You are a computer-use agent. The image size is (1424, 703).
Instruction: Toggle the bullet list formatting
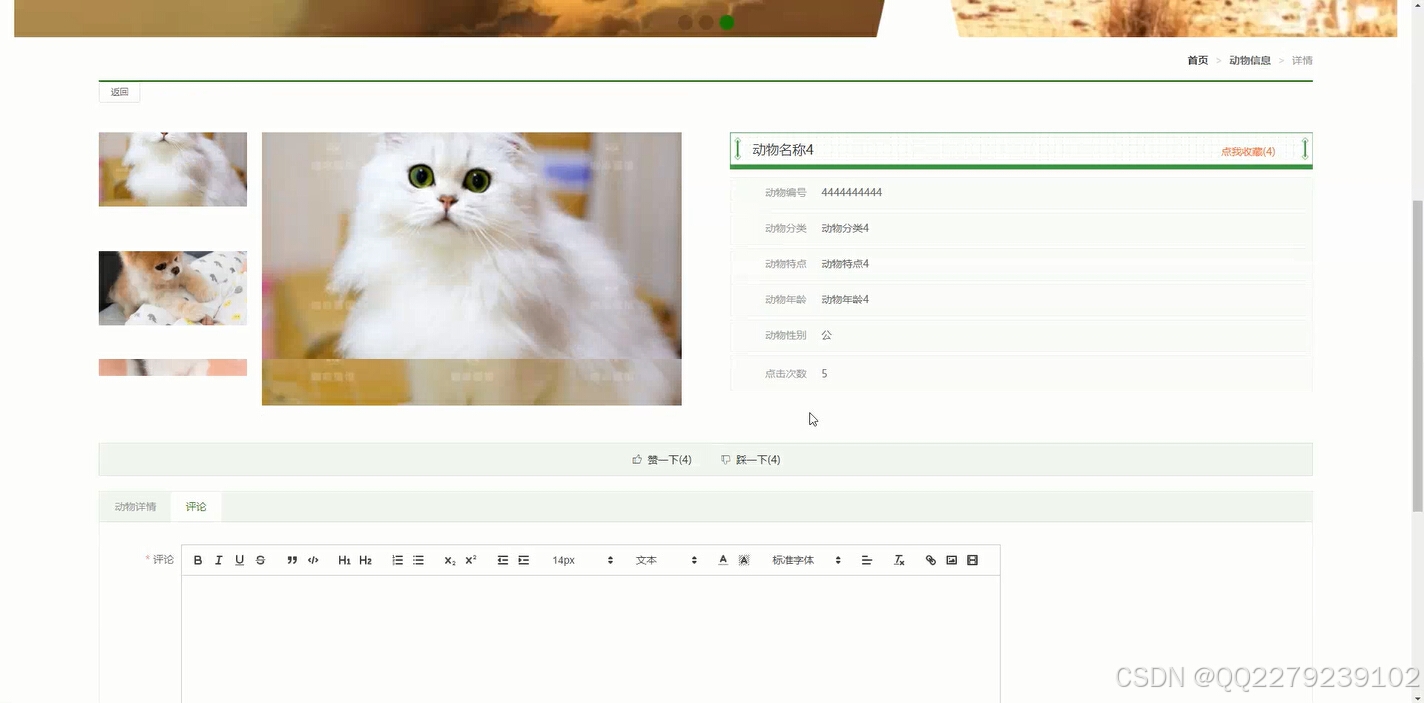pyautogui.click(x=418, y=559)
